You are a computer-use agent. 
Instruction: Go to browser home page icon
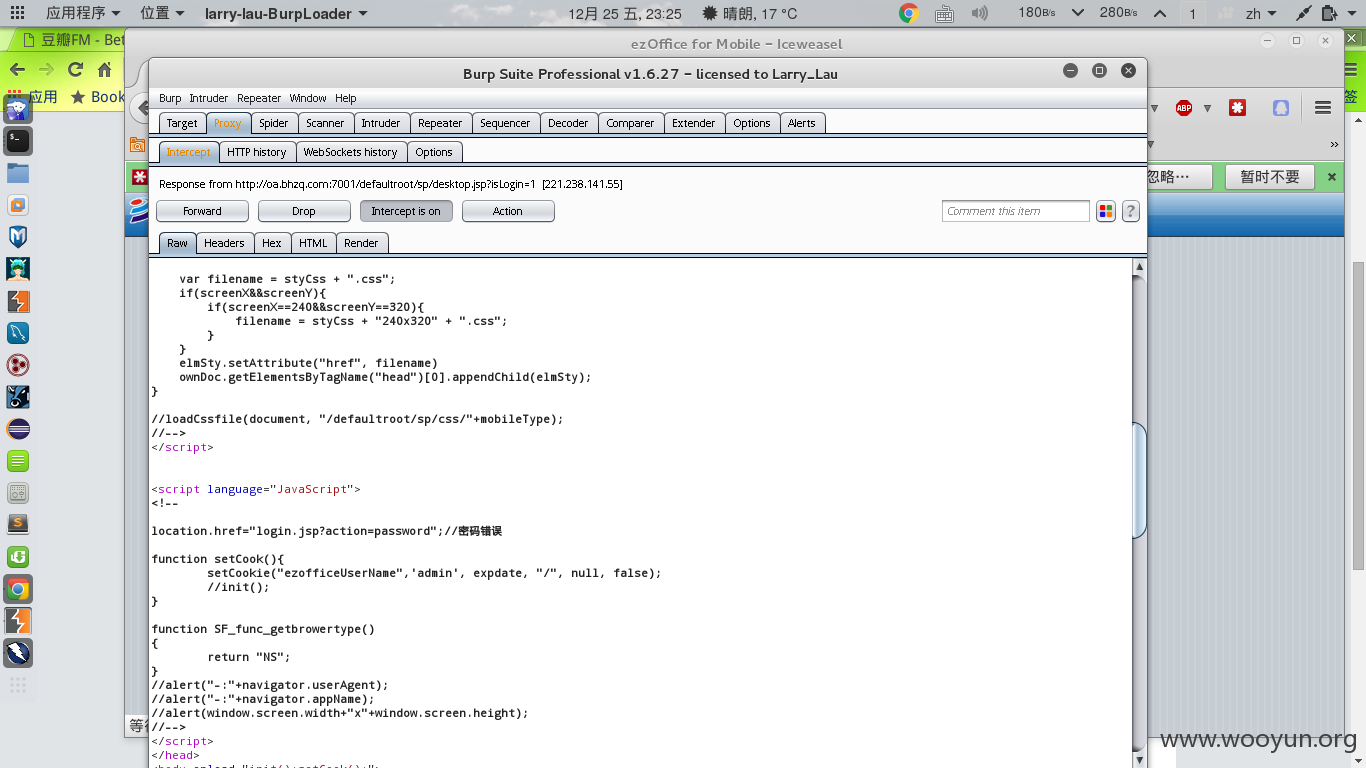tap(105, 69)
